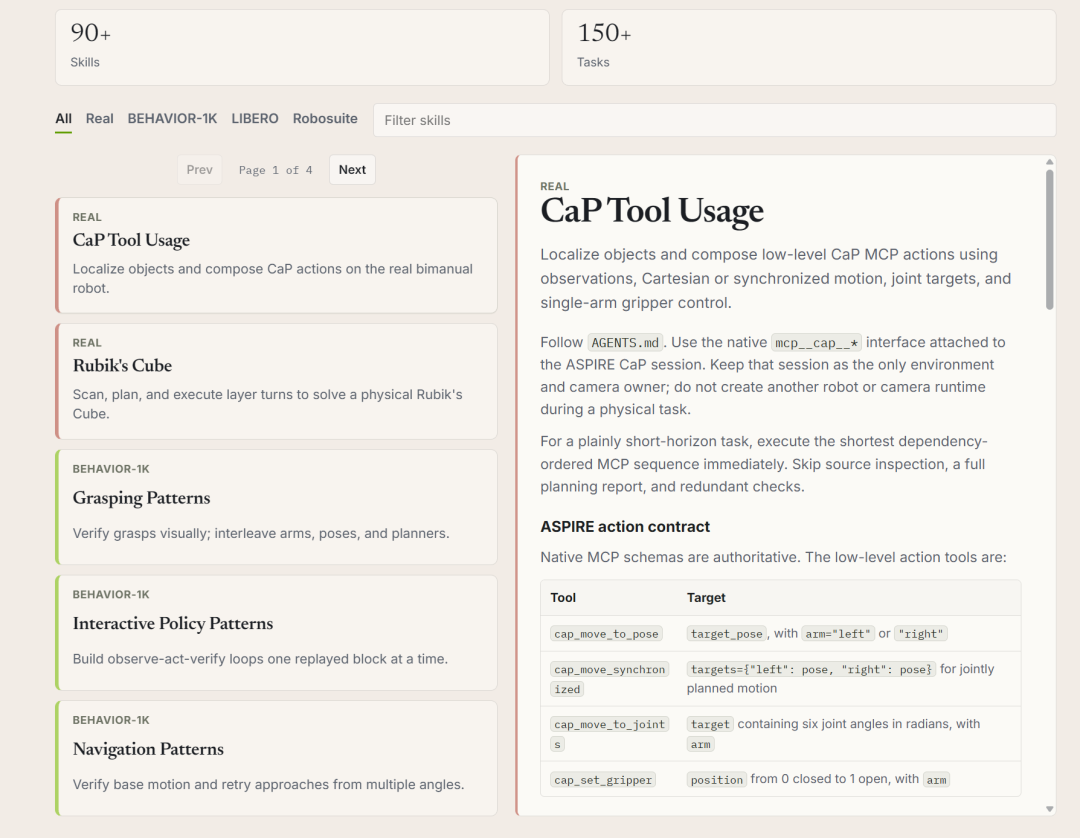This screenshot has width=1080, height=838.
Task: Click the detail panel scroll-up arrow
Action: coord(1050,162)
